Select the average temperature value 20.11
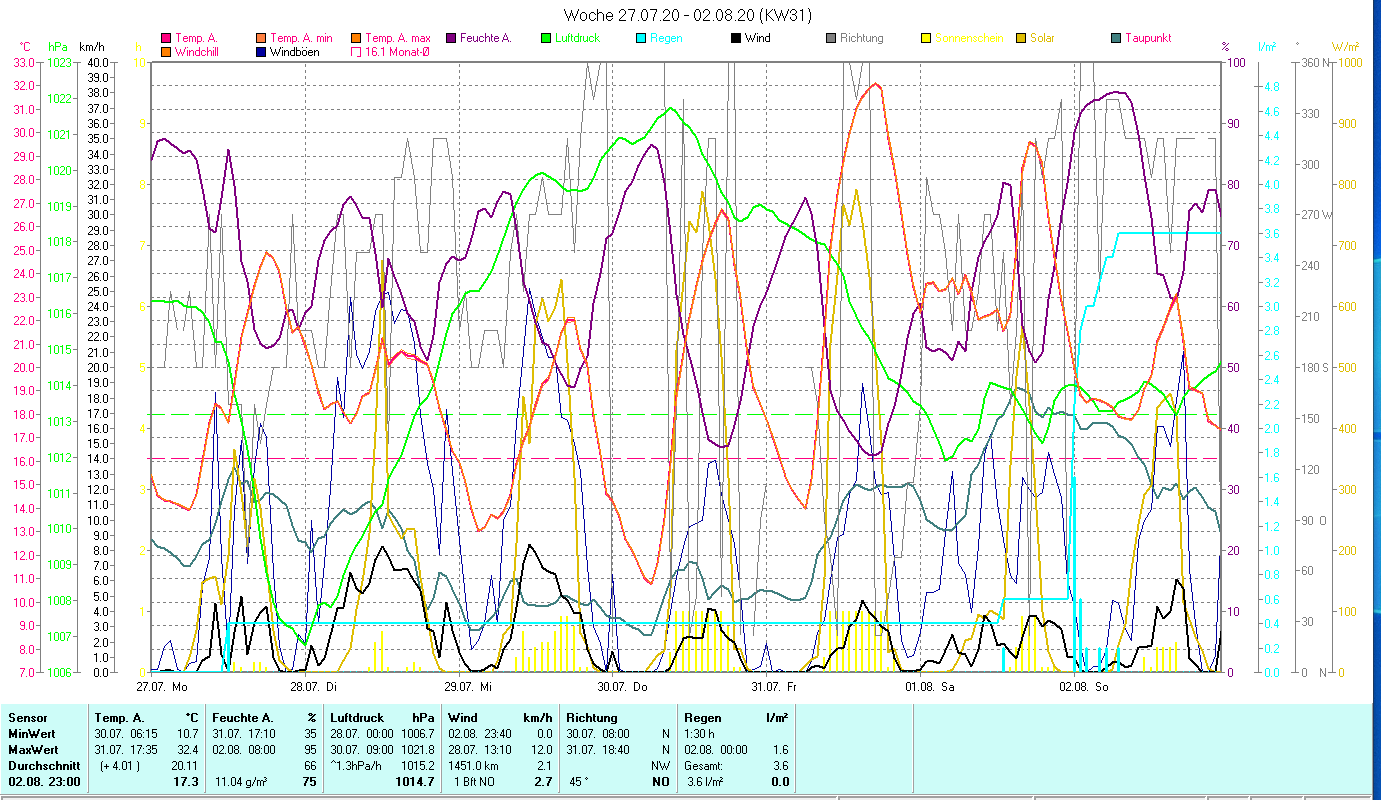1381x800 pixels. (x=184, y=766)
